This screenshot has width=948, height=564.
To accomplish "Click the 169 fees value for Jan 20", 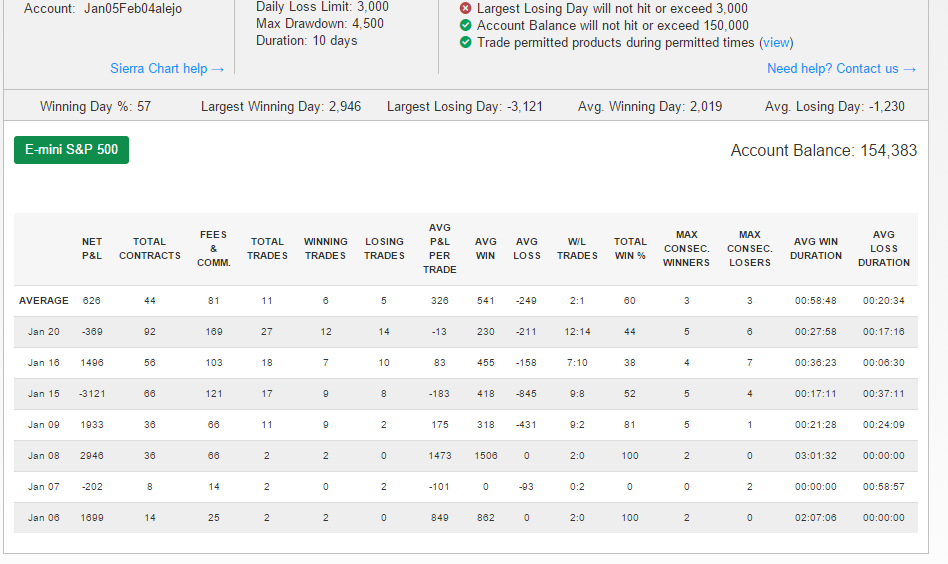I will pos(213,331).
